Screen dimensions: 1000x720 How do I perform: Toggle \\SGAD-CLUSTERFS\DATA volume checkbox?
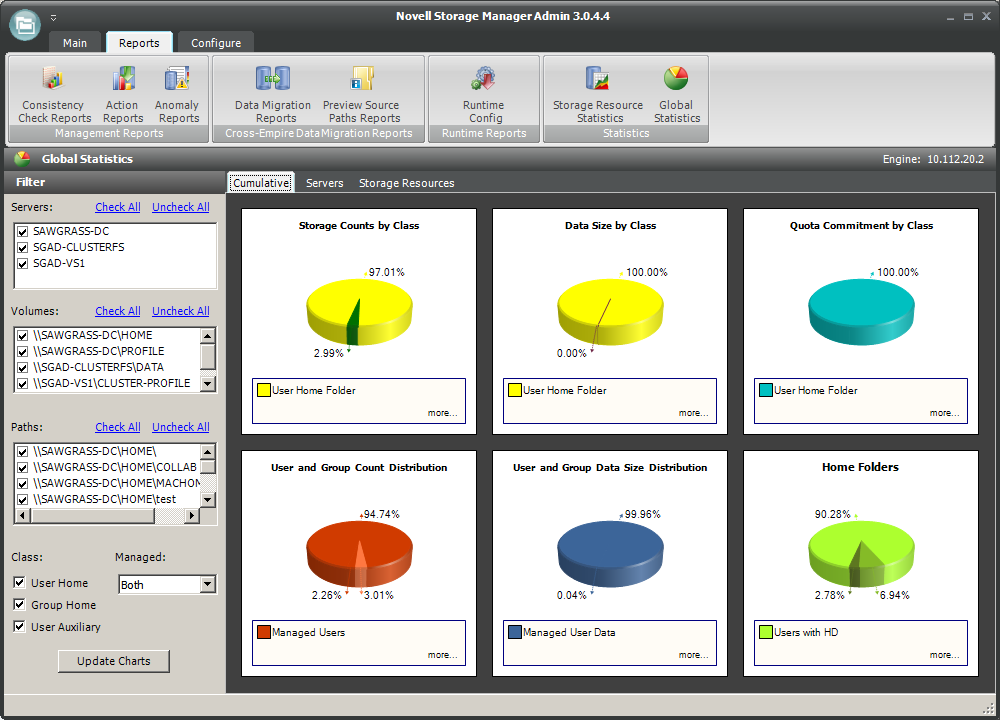22,367
